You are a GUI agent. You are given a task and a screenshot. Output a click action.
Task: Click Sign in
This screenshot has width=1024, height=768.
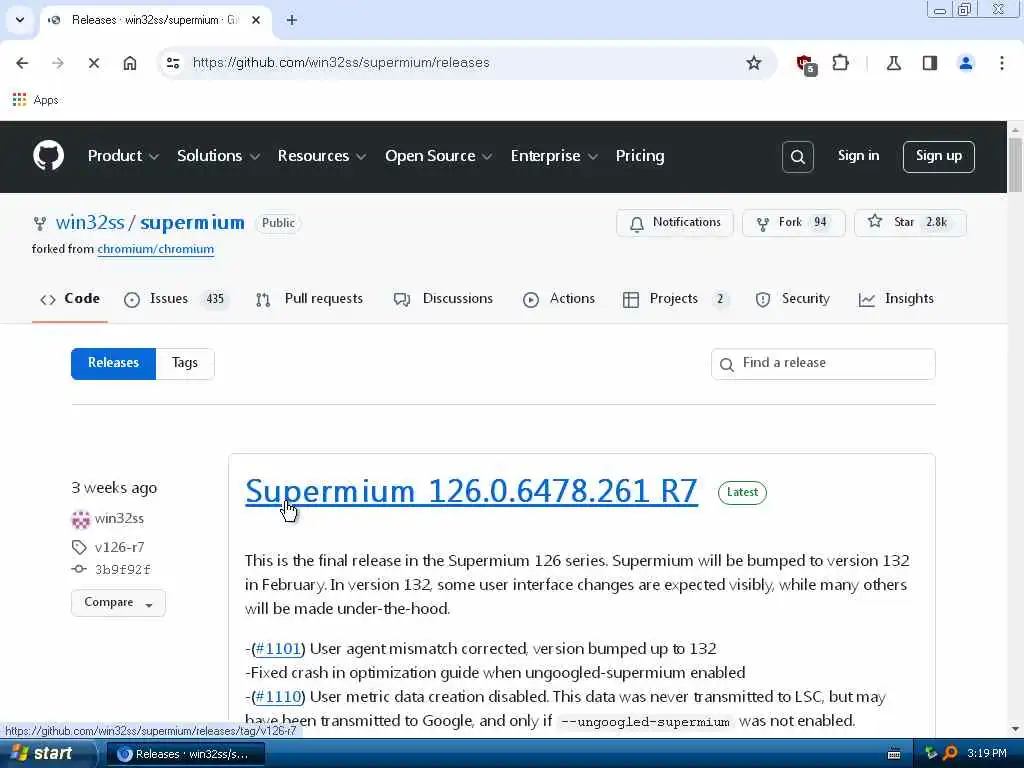(858, 155)
